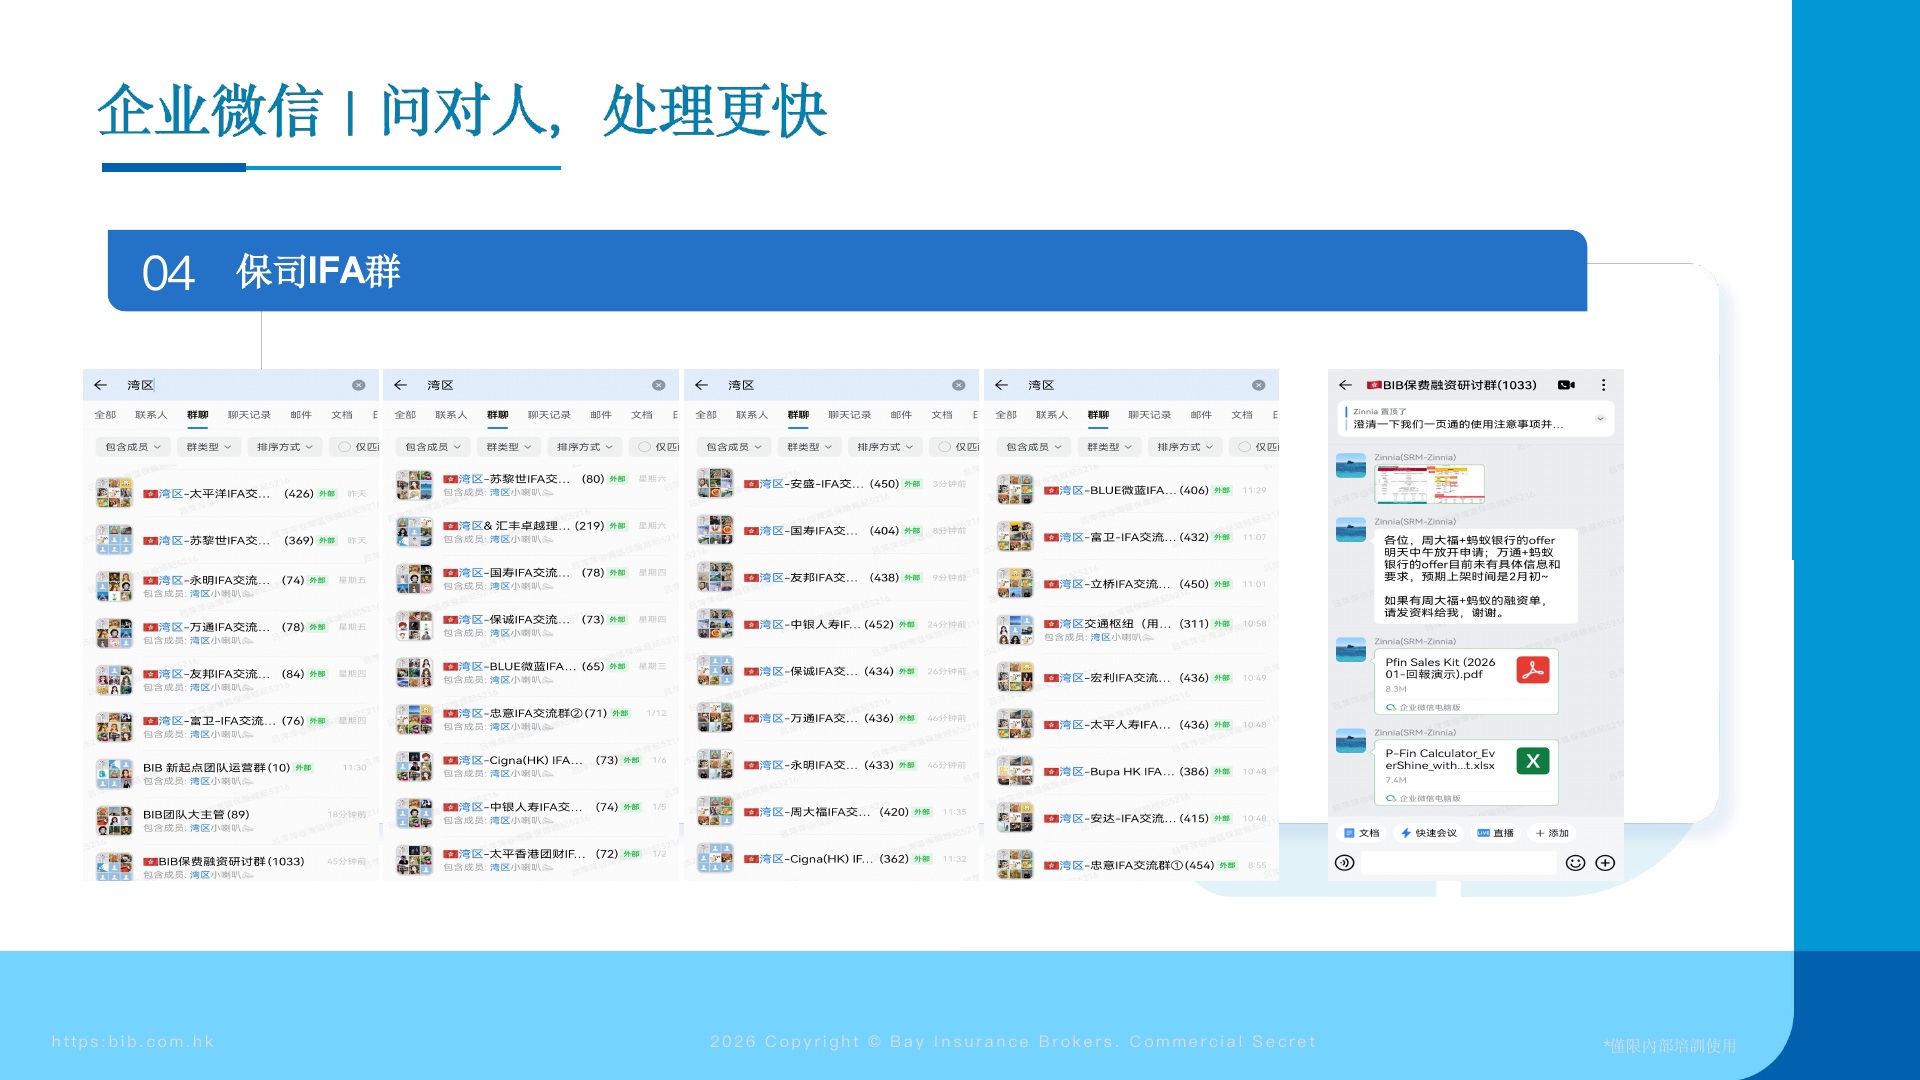The image size is (1920, 1080).
Task: Clear the search text in the fourth panel
Action: tap(1258, 385)
